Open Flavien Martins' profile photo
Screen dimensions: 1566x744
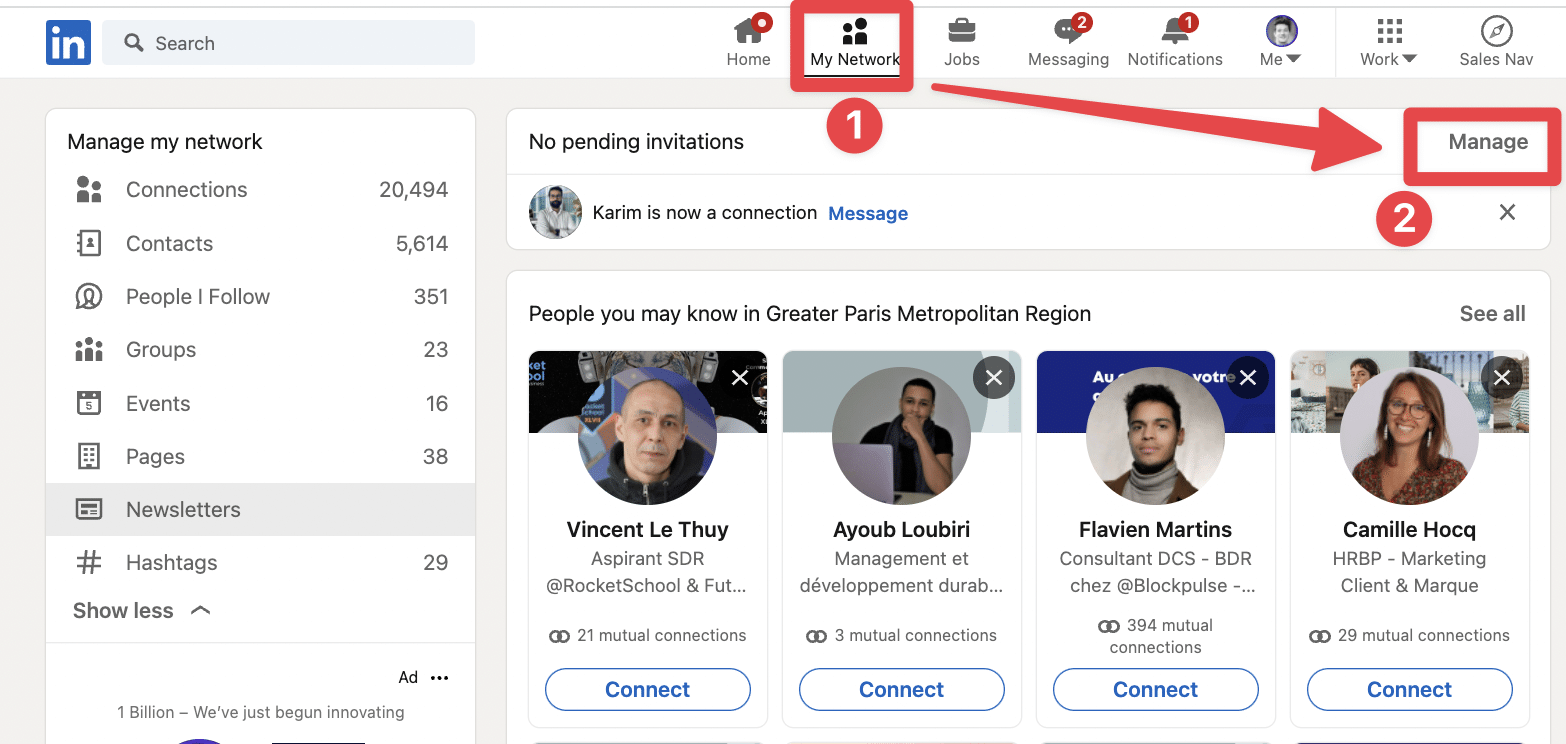(1155, 435)
